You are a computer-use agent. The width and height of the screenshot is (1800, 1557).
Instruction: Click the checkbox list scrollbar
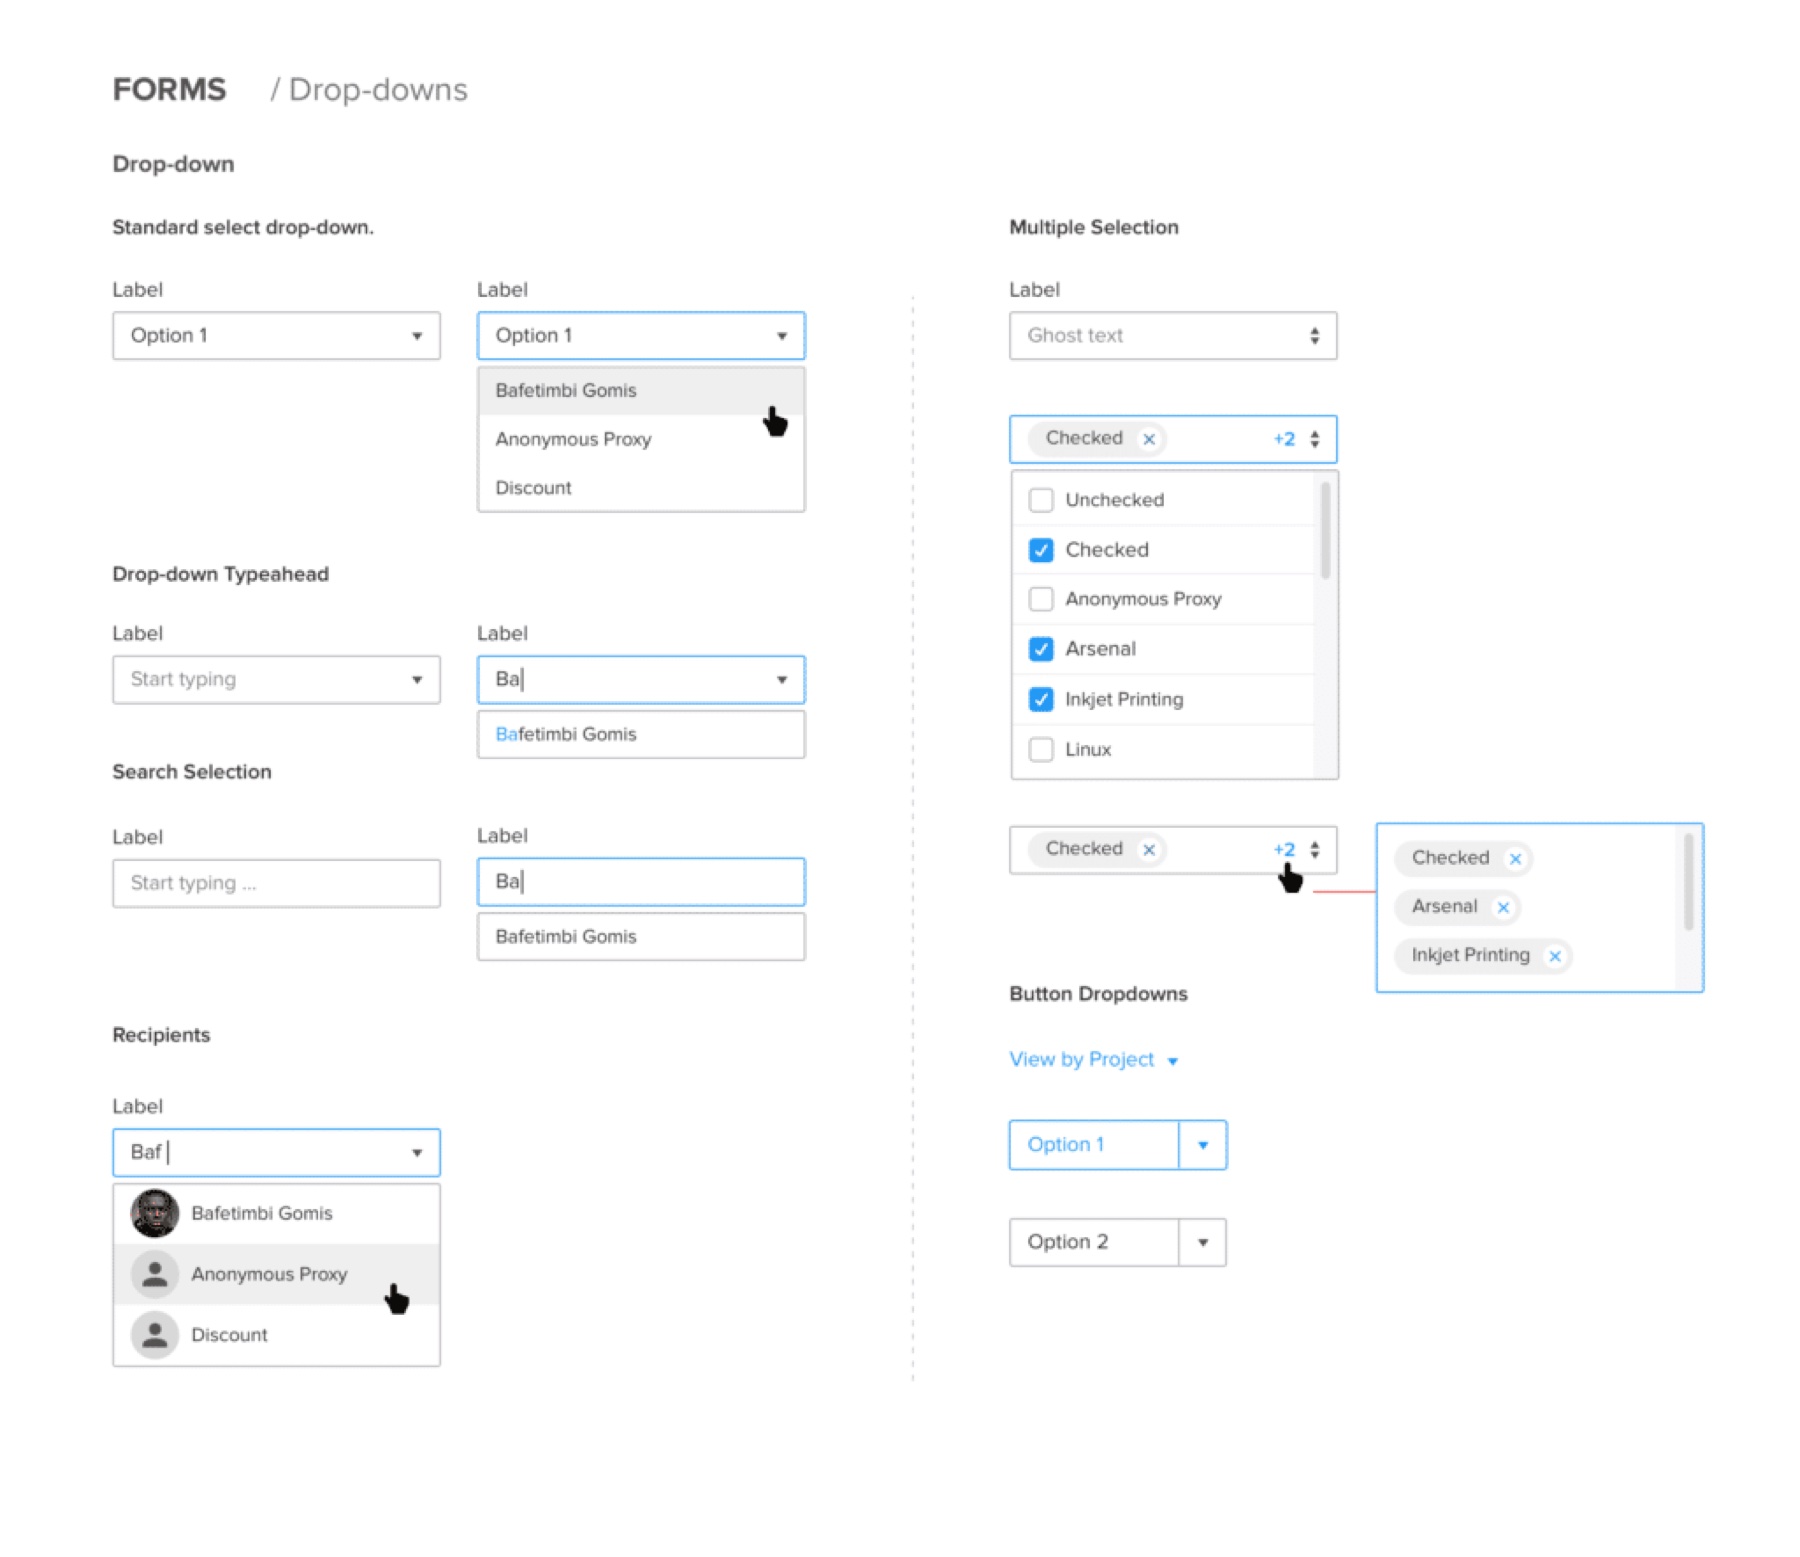1326,531
